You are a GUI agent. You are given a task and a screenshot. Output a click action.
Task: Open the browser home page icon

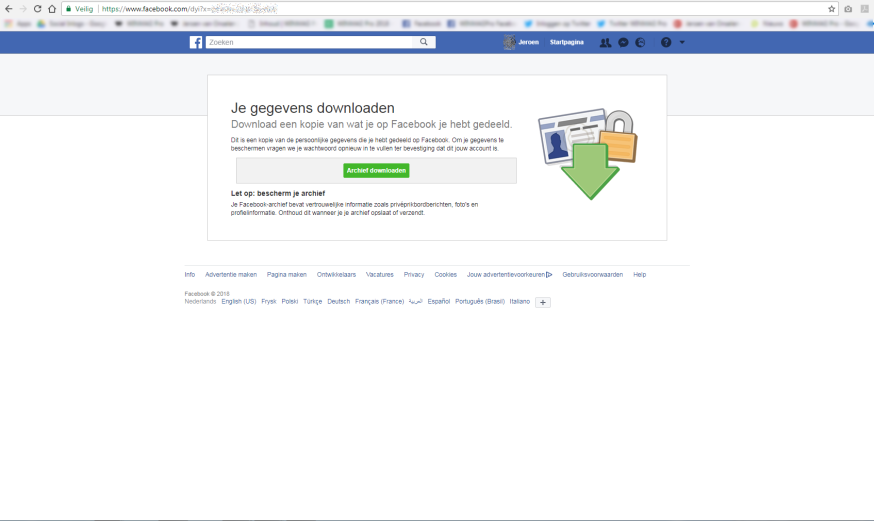tap(52, 9)
